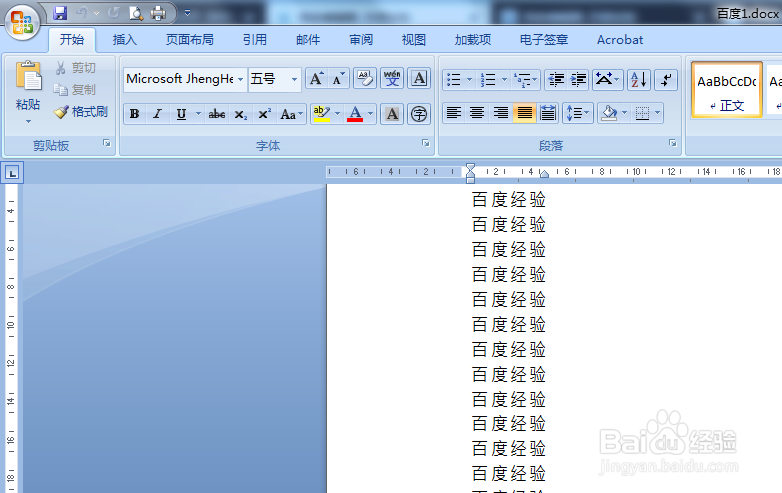
Task: Open the Undo history dropdown arrow
Action: pos(96,13)
